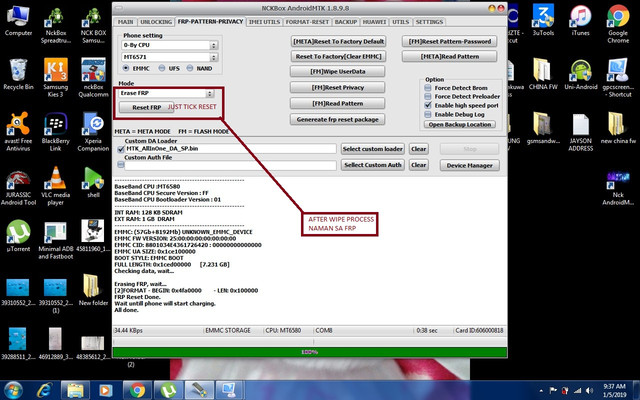
Task: Select the NAND radio button
Action: tap(189, 68)
